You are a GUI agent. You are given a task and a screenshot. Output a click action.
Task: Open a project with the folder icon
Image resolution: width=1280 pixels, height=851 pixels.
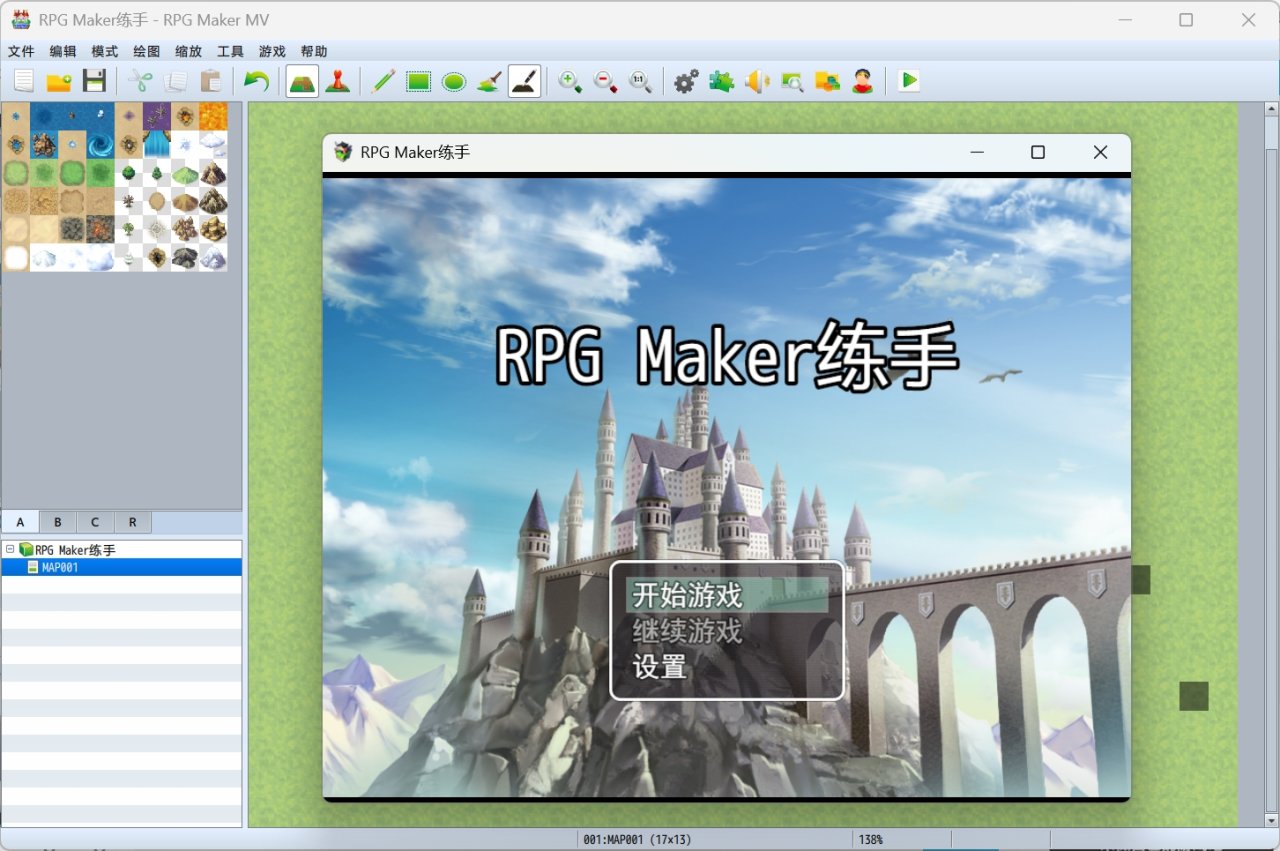pos(59,81)
